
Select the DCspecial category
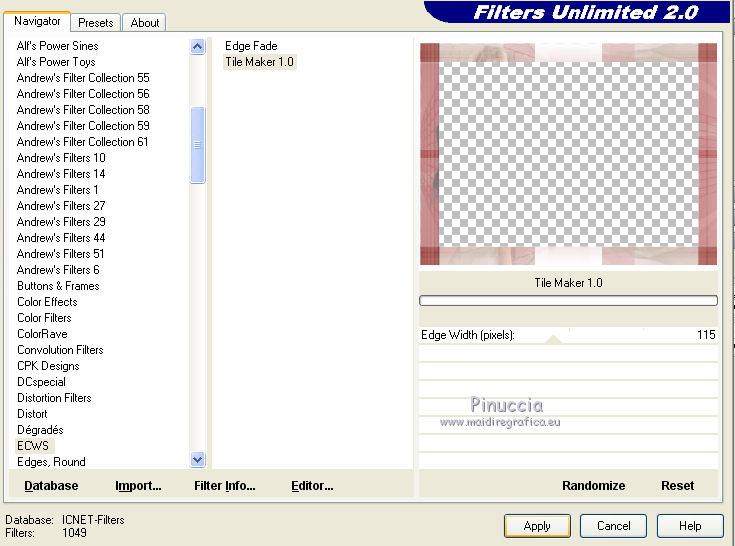point(41,382)
